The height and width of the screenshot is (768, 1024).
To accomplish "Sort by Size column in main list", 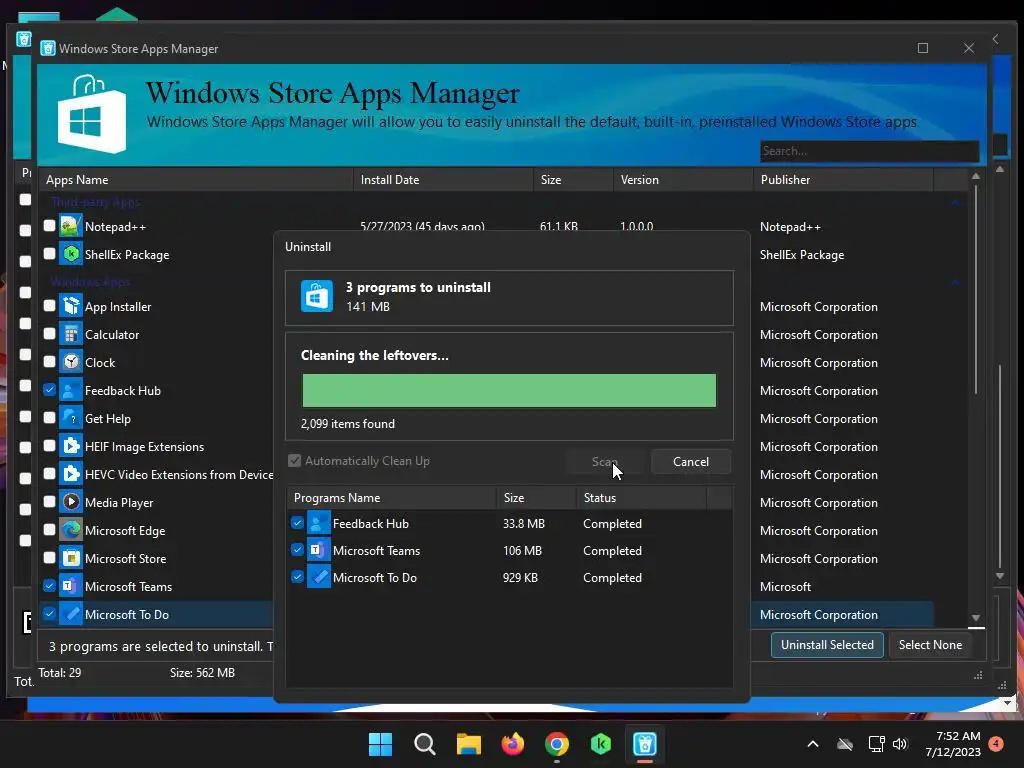I will (x=573, y=180).
